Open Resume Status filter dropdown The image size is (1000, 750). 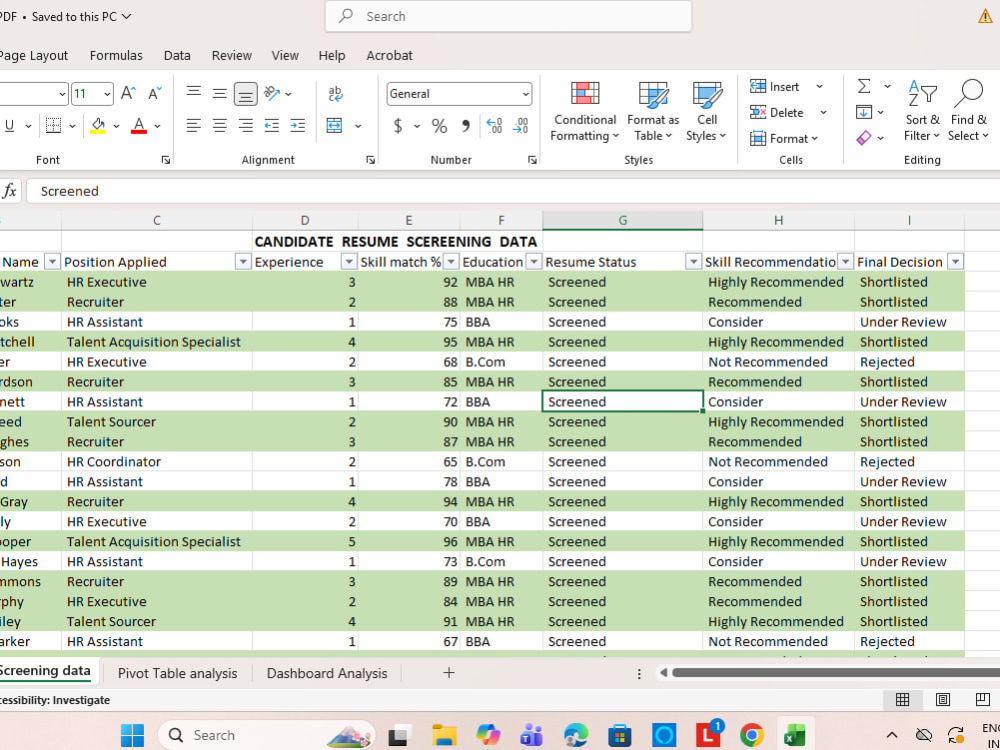(x=693, y=262)
